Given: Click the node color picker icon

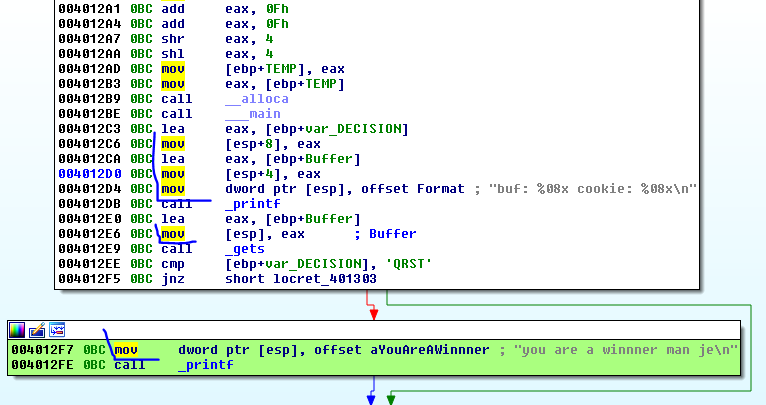Looking at the screenshot, I should coord(17,329).
